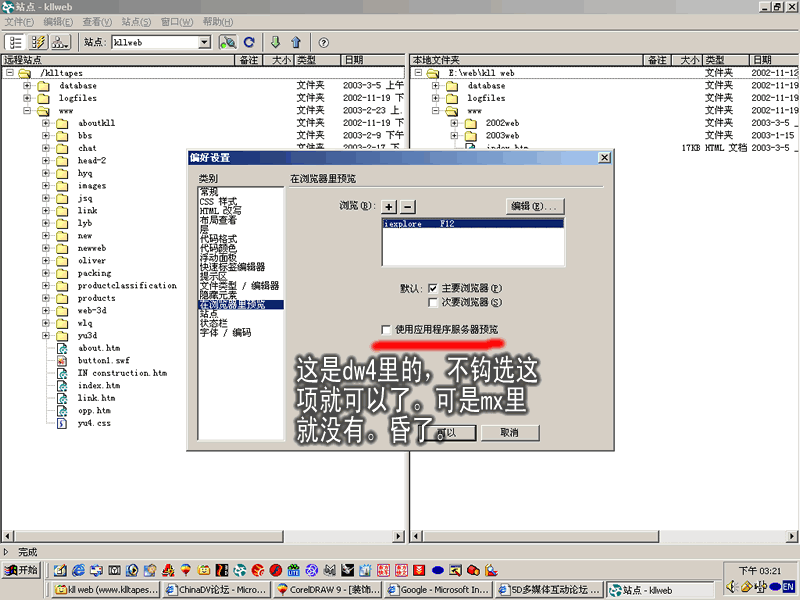Switch to CorelDRAW 9 taskbar window
The image size is (800, 600).
328,590
